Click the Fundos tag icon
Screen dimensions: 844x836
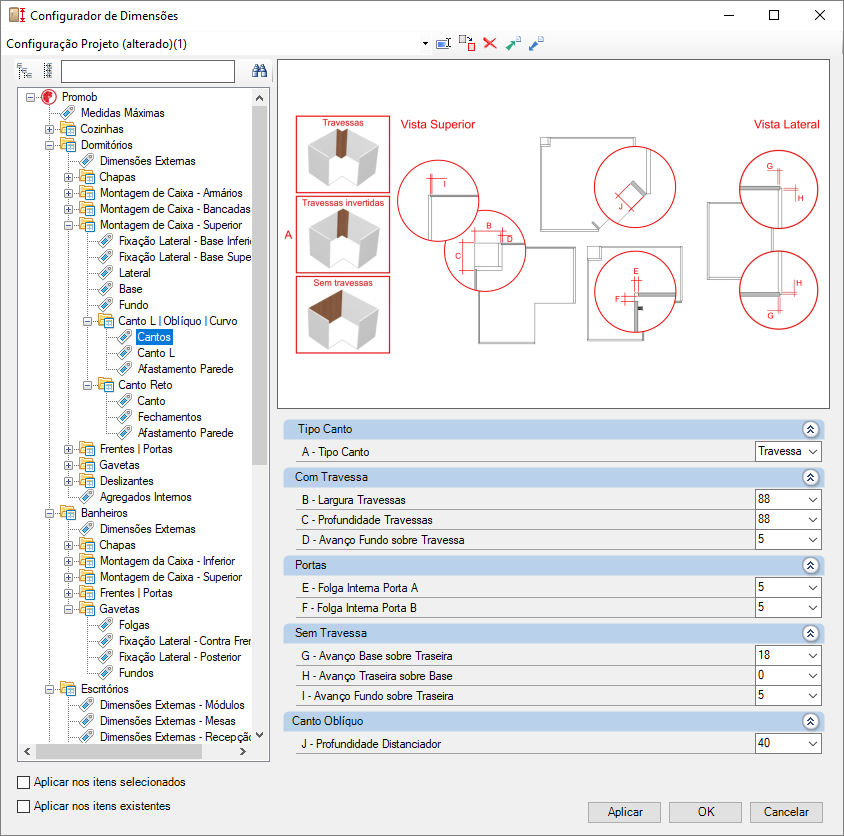106,673
